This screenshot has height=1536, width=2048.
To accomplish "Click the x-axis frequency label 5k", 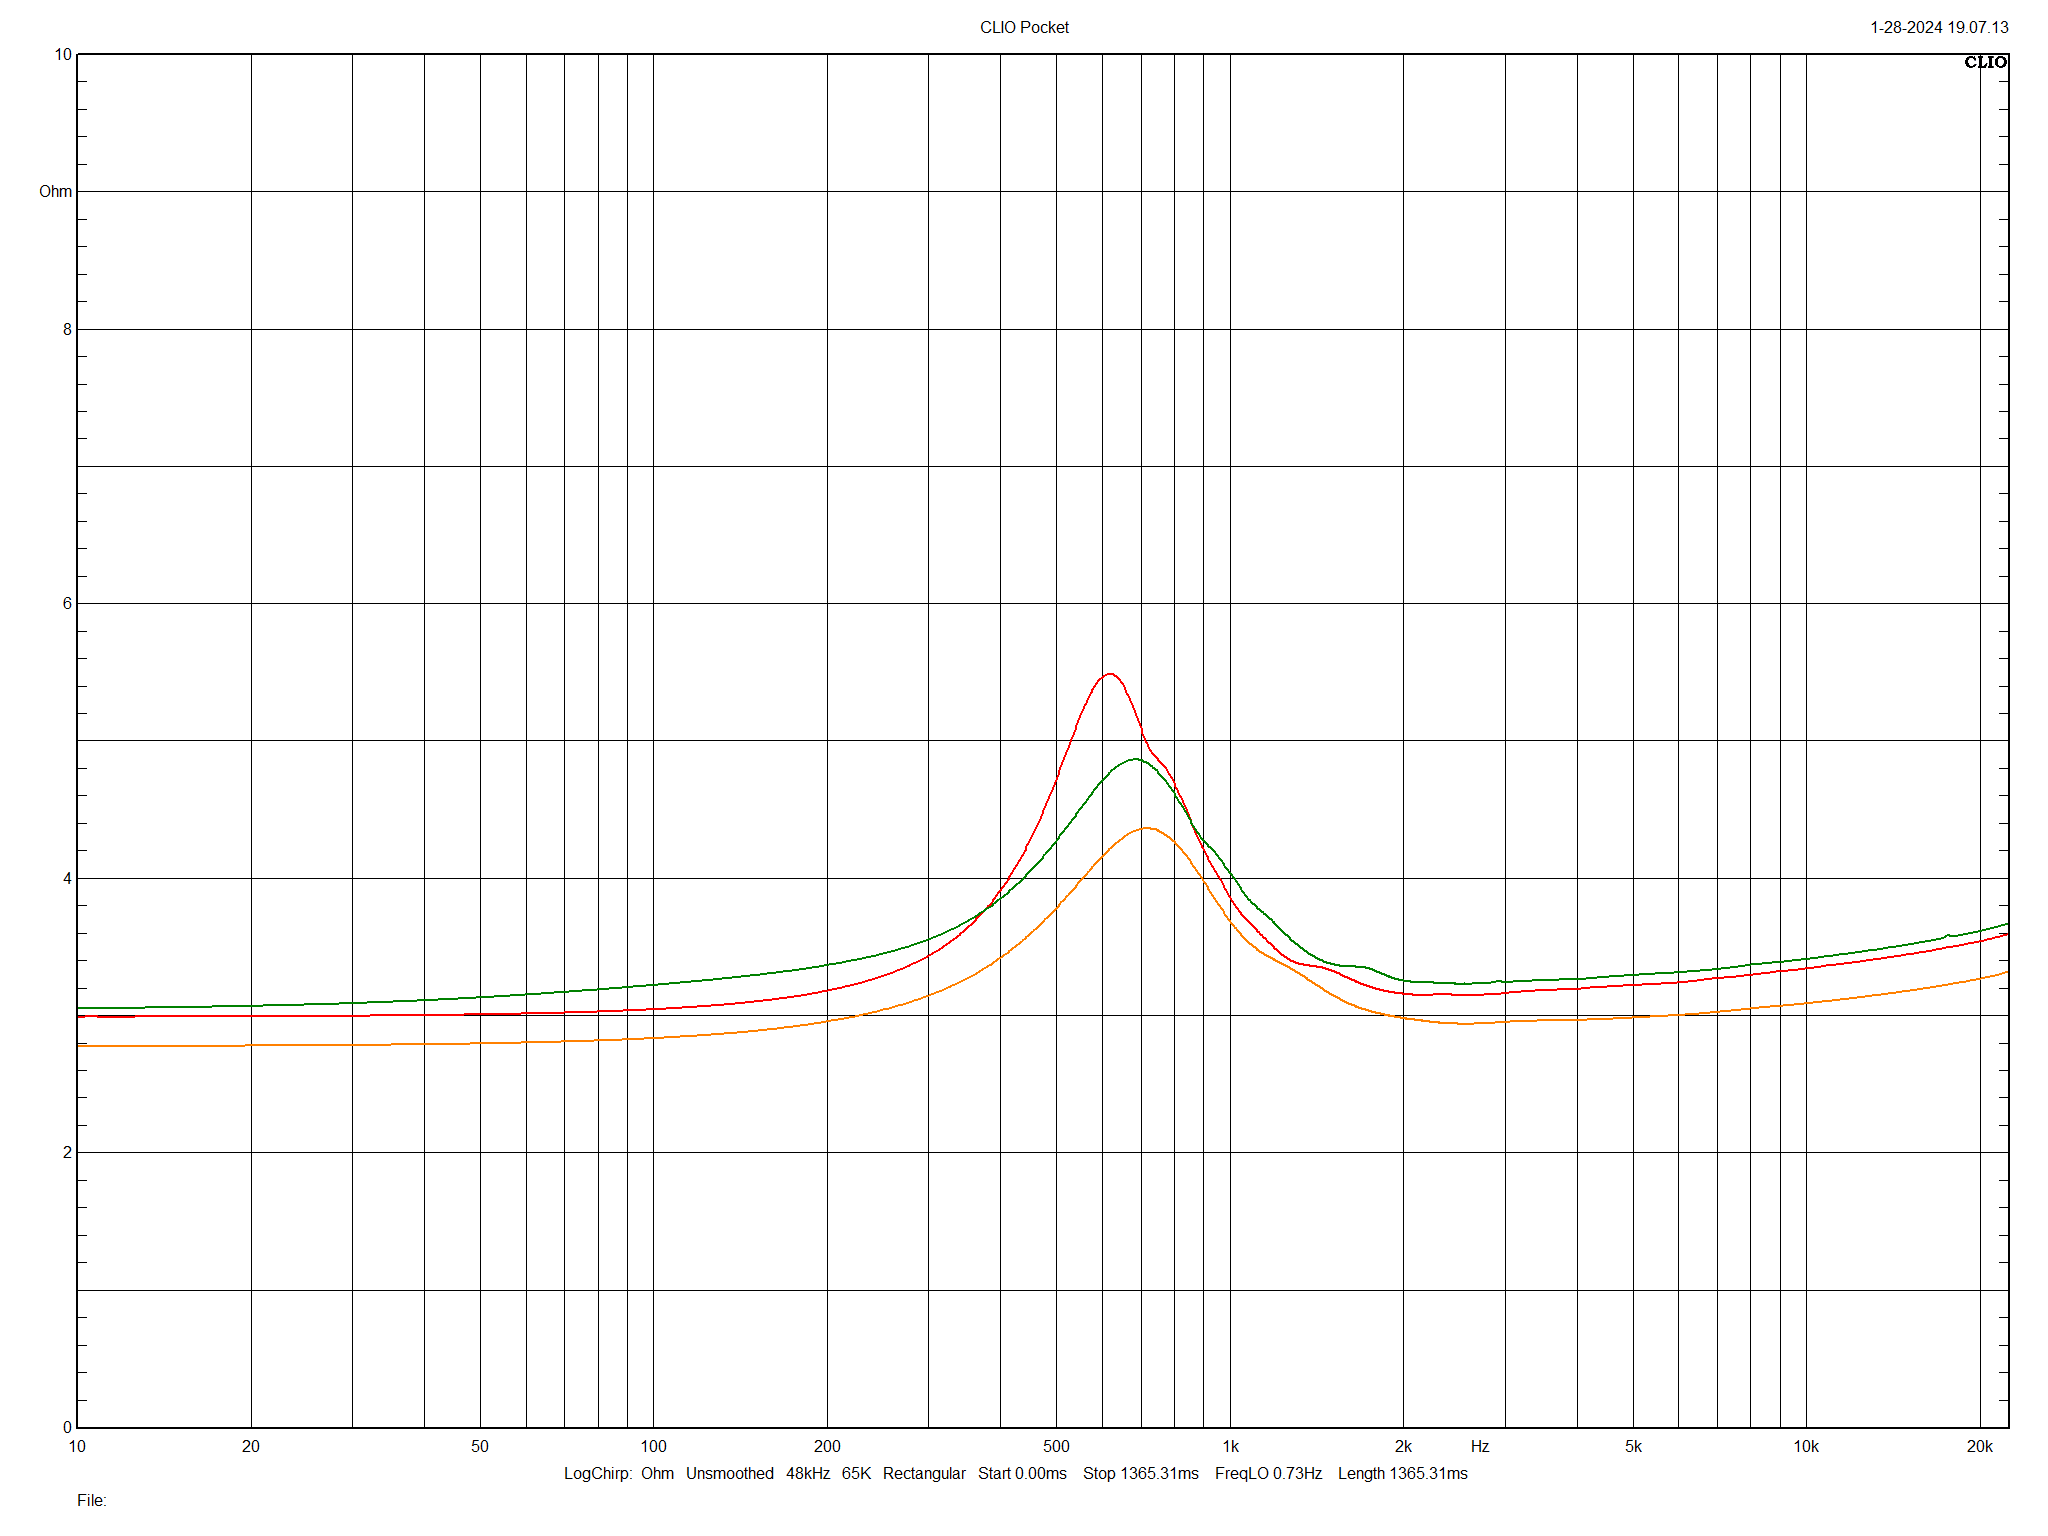I will [1633, 1446].
